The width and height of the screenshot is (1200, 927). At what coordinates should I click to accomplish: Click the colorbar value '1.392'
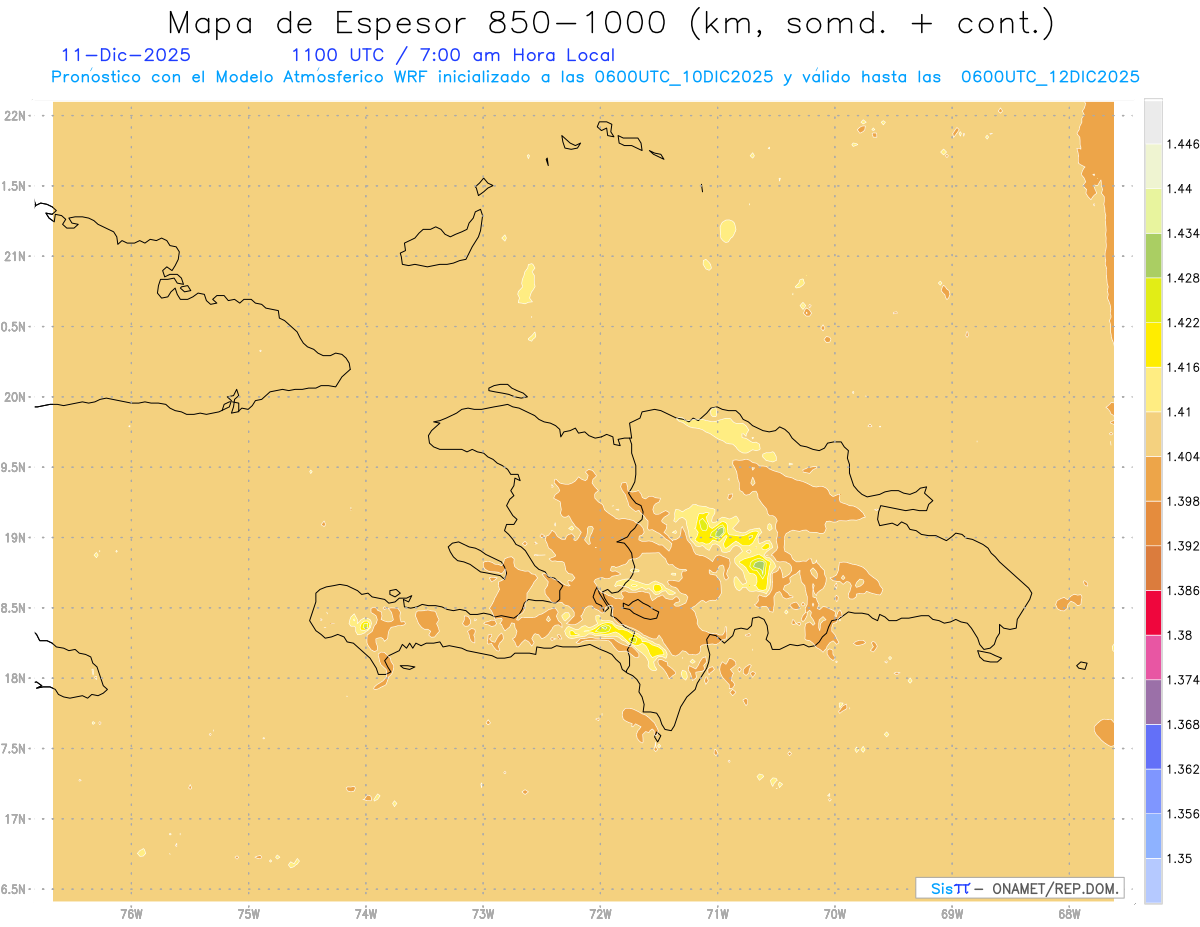point(1183,546)
